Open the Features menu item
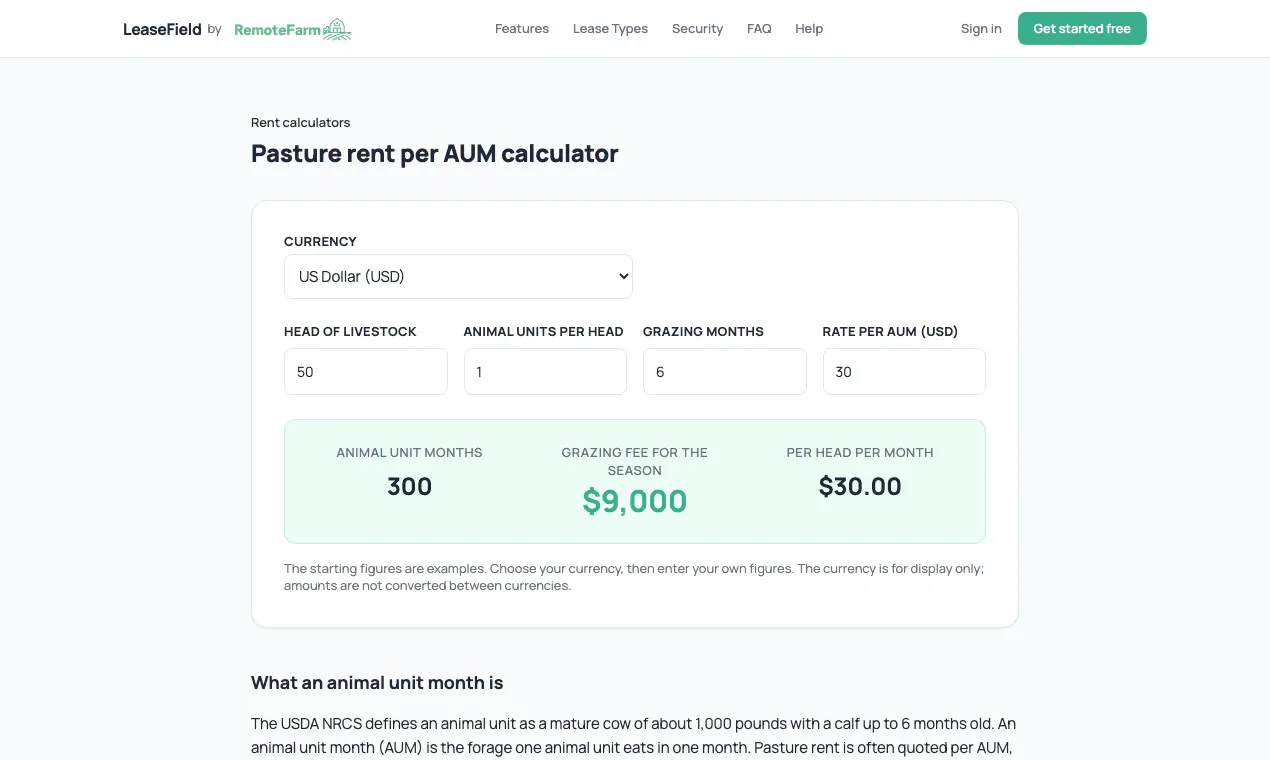 coord(522,29)
